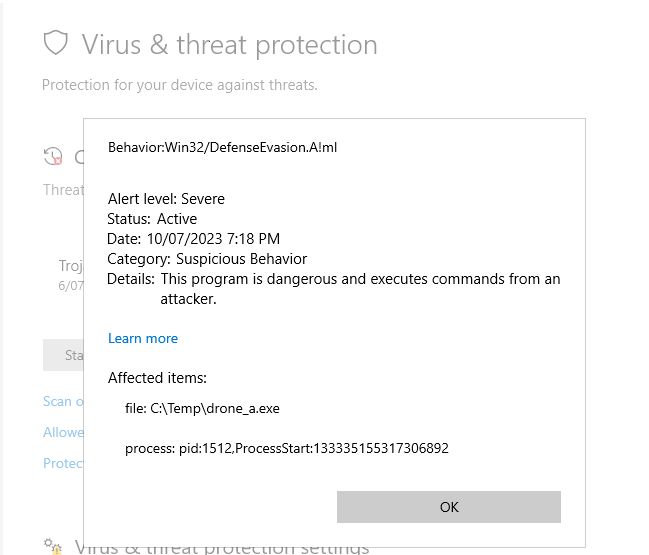649x555 pixels.
Task: Click the process pid:1512 line
Action: tap(287, 448)
